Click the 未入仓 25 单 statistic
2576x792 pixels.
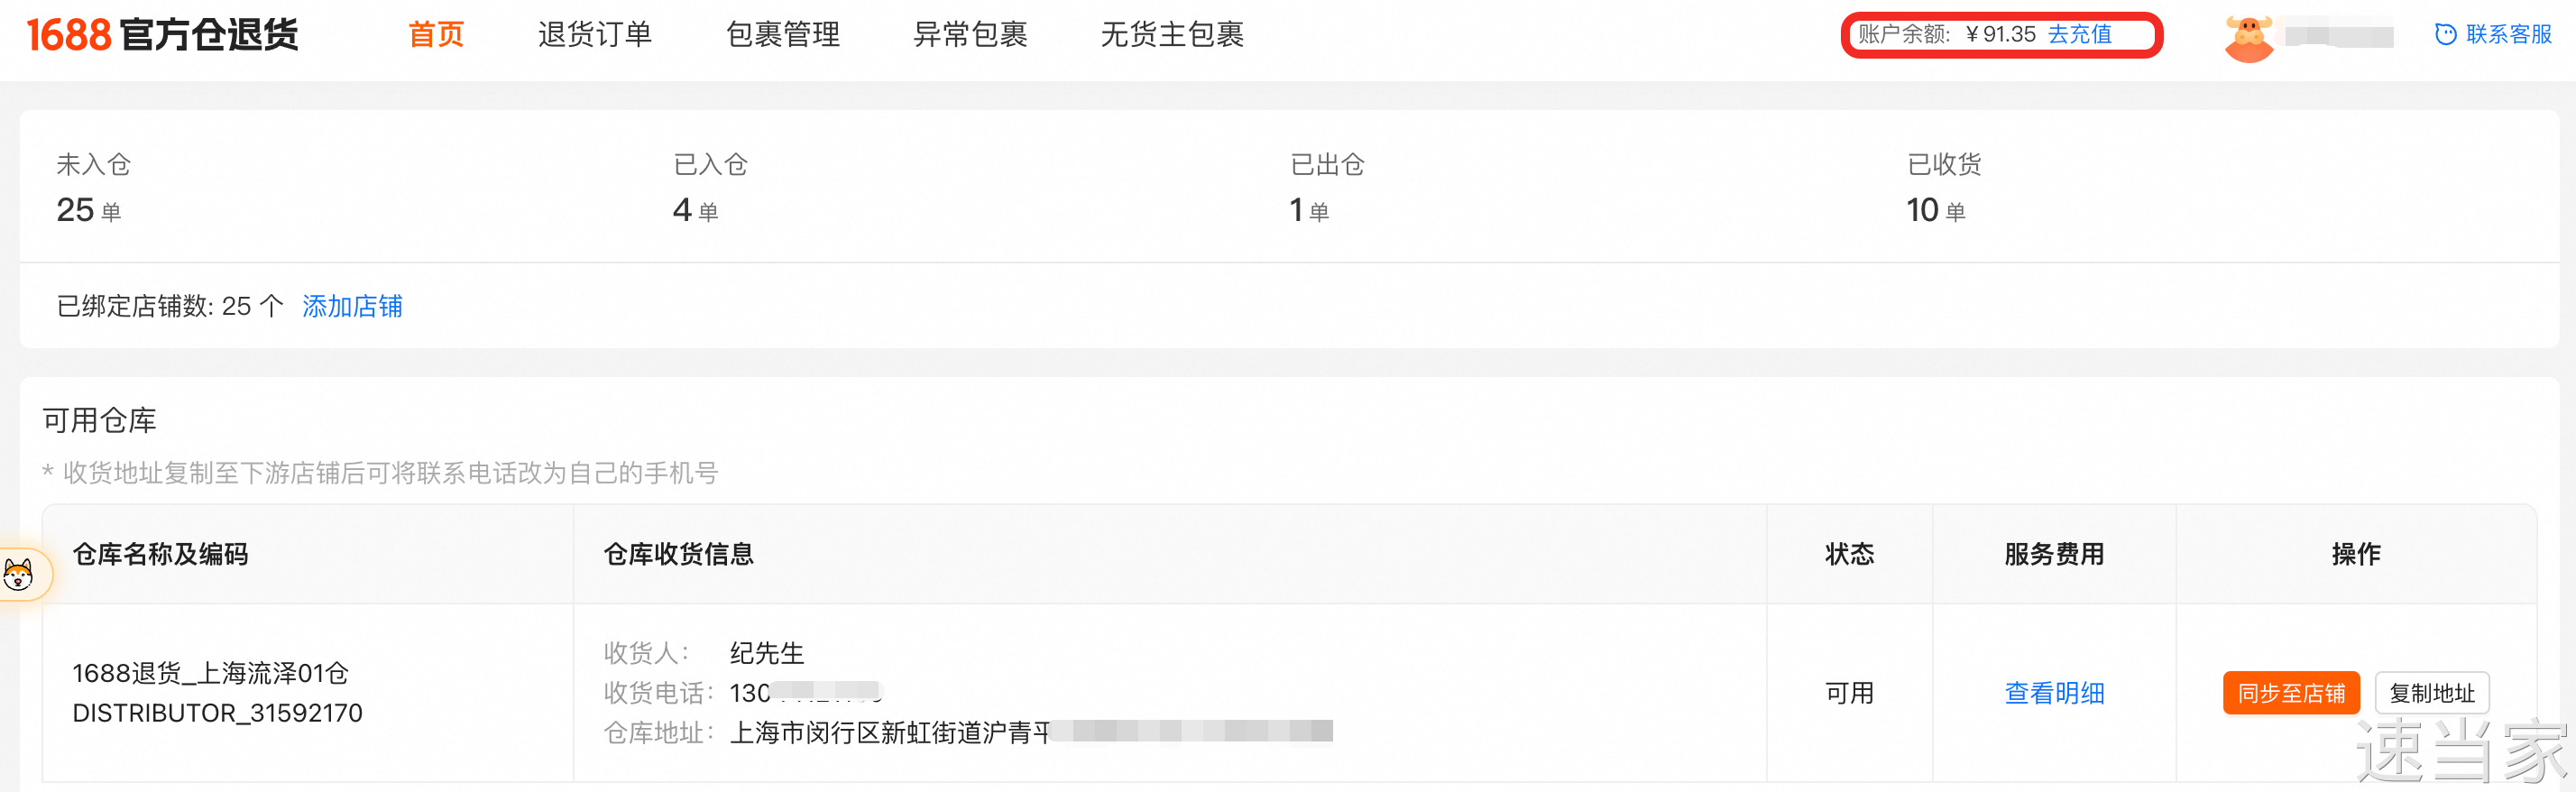tap(89, 210)
